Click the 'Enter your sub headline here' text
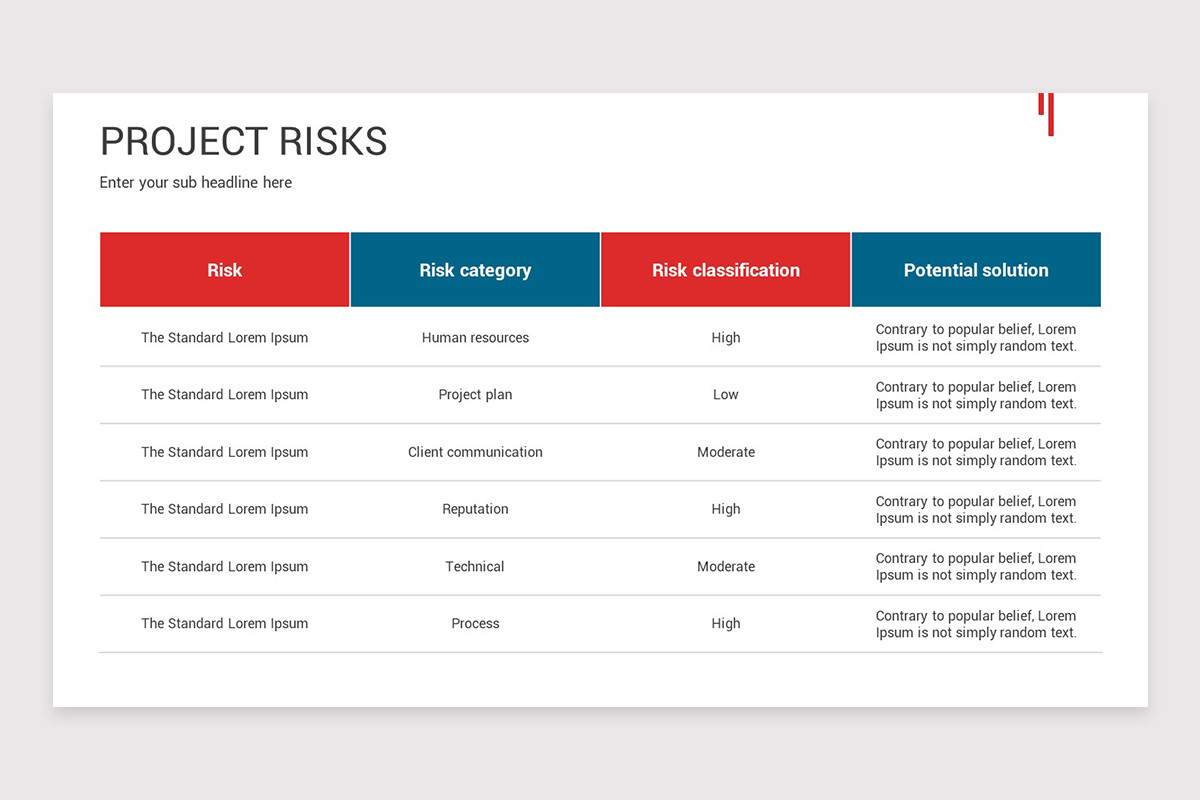The width and height of the screenshot is (1200, 800). [x=196, y=182]
